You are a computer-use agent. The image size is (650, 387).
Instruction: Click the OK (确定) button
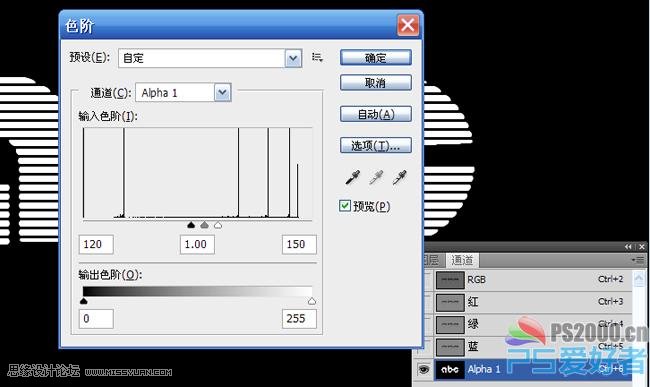click(376, 57)
